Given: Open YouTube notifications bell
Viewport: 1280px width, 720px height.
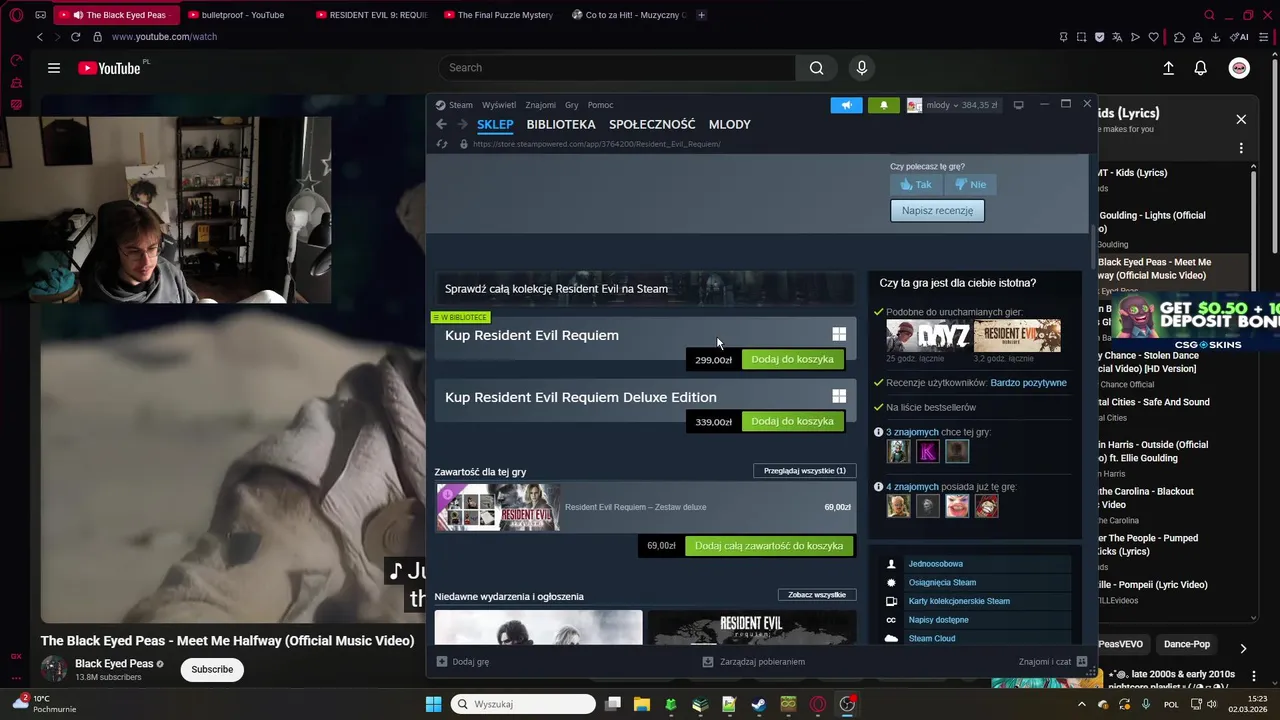Looking at the screenshot, I should click(1201, 68).
